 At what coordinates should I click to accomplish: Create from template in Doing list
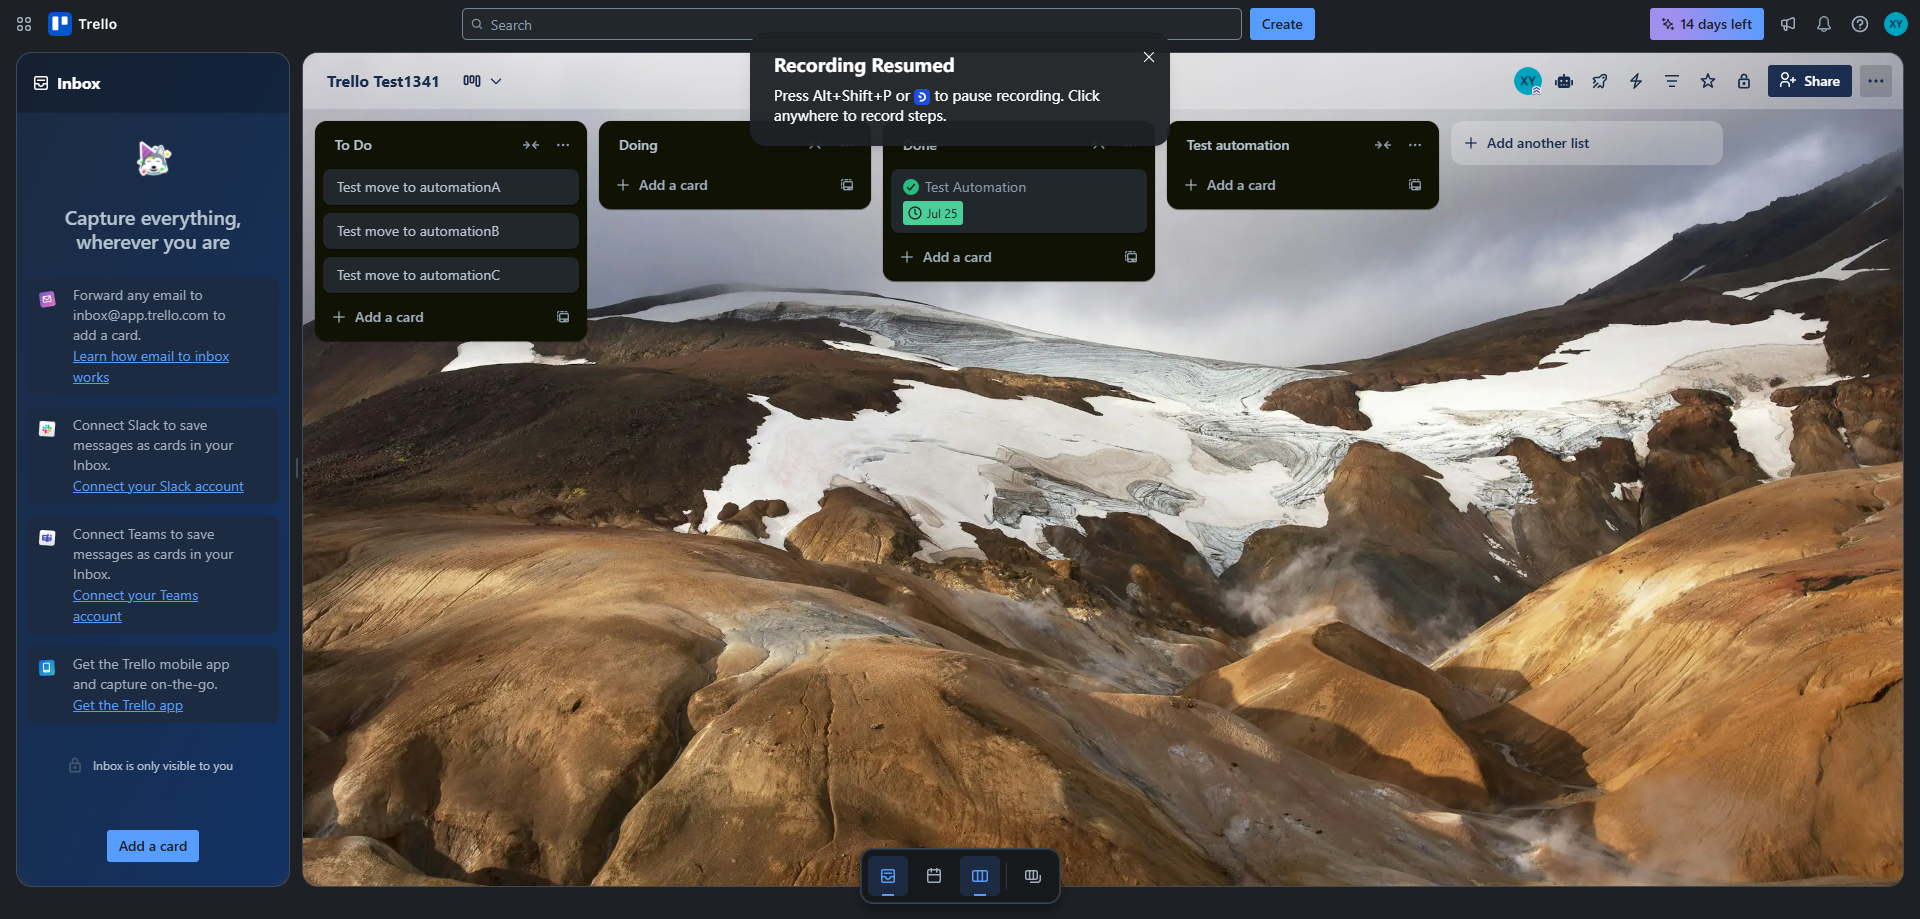847,185
